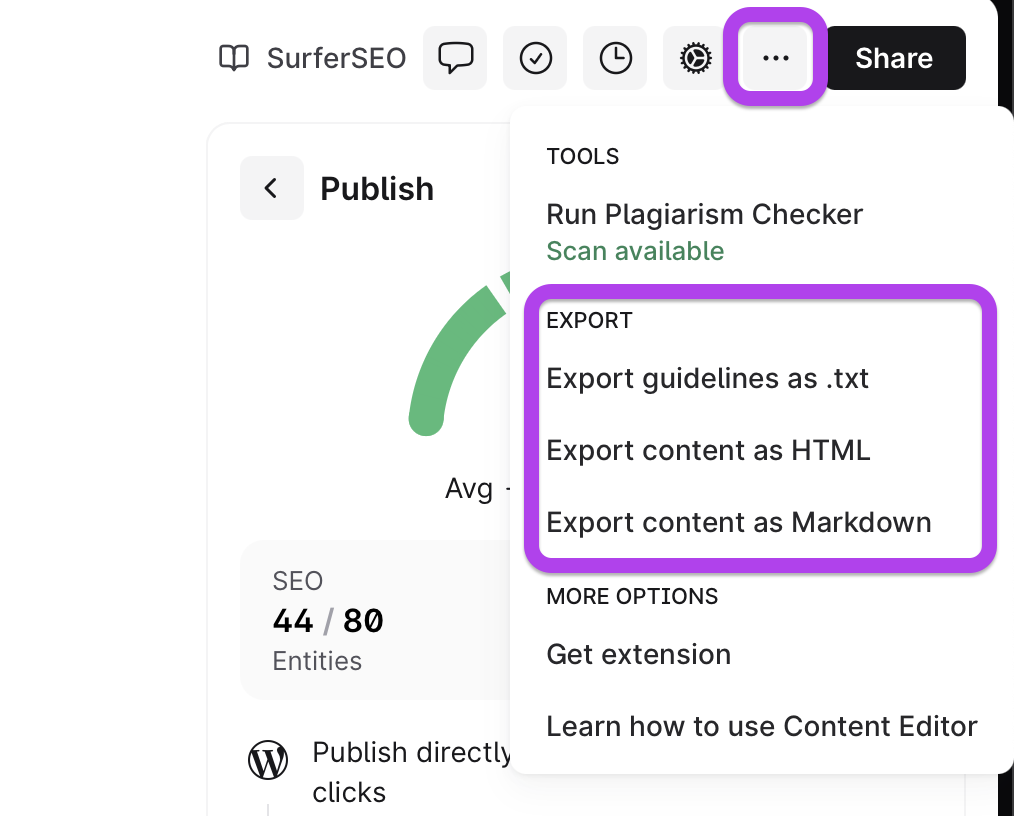1014x816 pixels.
Task: Open Learn how to use Content Editor
Action: (x=761, y=727)
